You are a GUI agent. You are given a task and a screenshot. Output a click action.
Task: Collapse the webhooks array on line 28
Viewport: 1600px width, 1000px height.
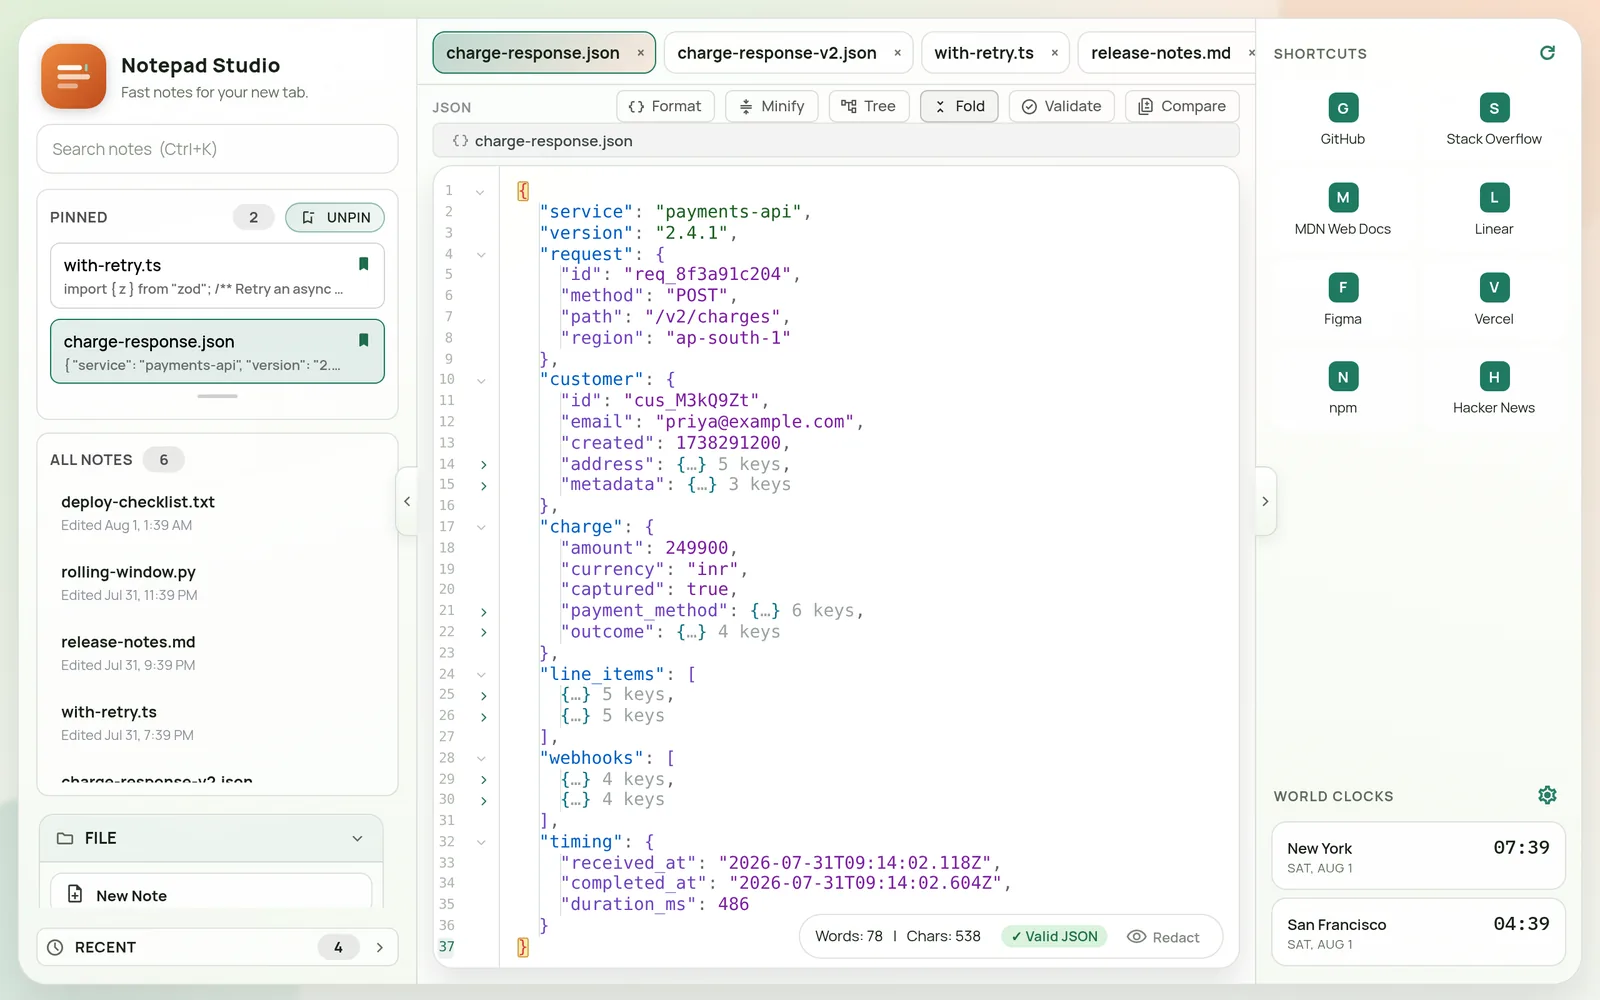(x=481, y=759)
